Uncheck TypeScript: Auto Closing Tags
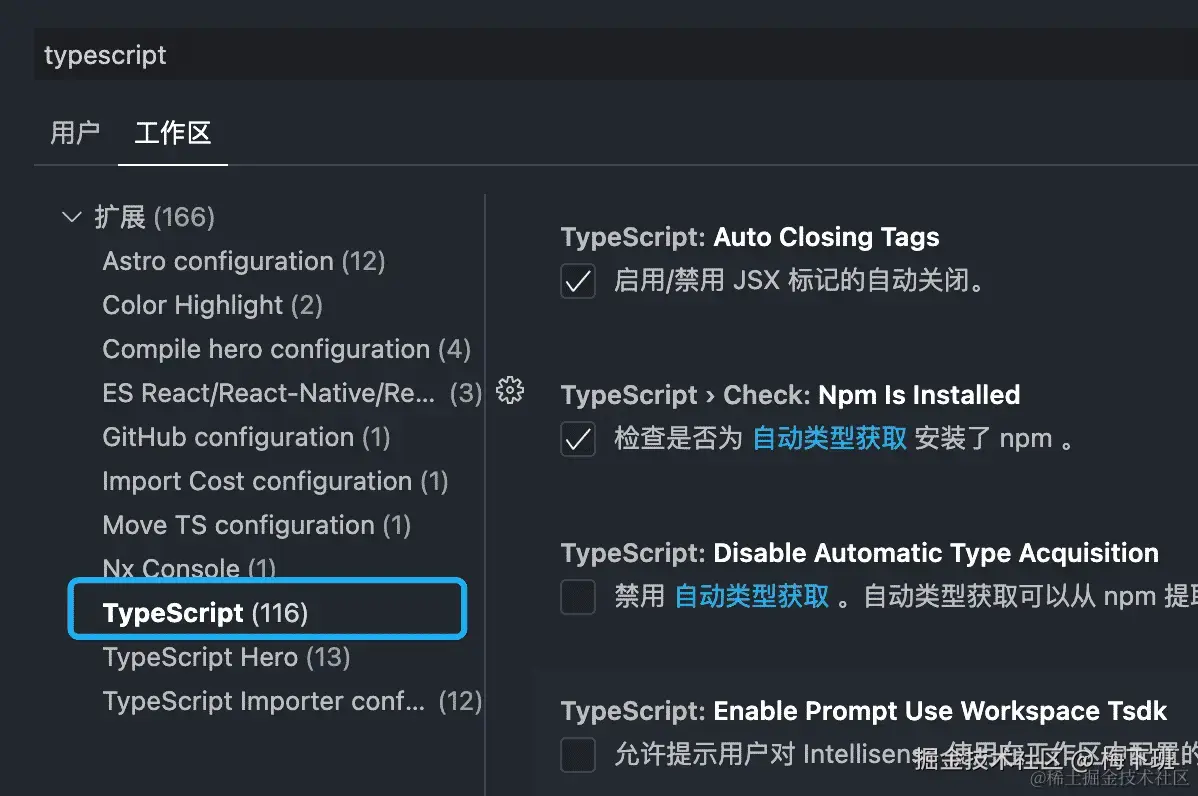The image size is (1198, 796). click(x=578, y=281)
